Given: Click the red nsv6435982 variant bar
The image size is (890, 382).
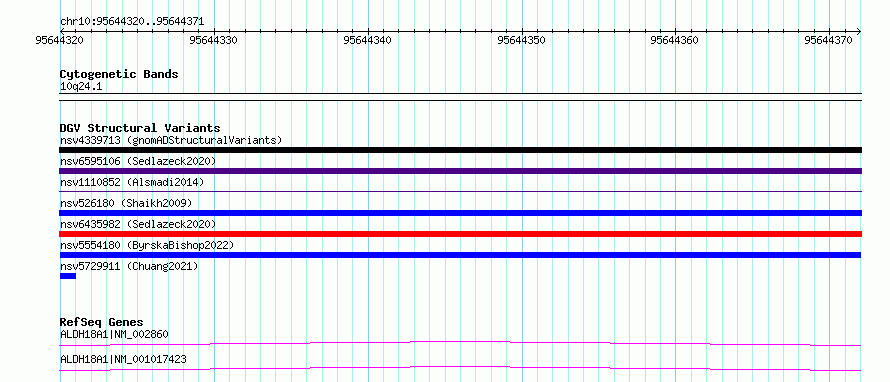Looking at the screenshot, I should (x=460, y=234).
